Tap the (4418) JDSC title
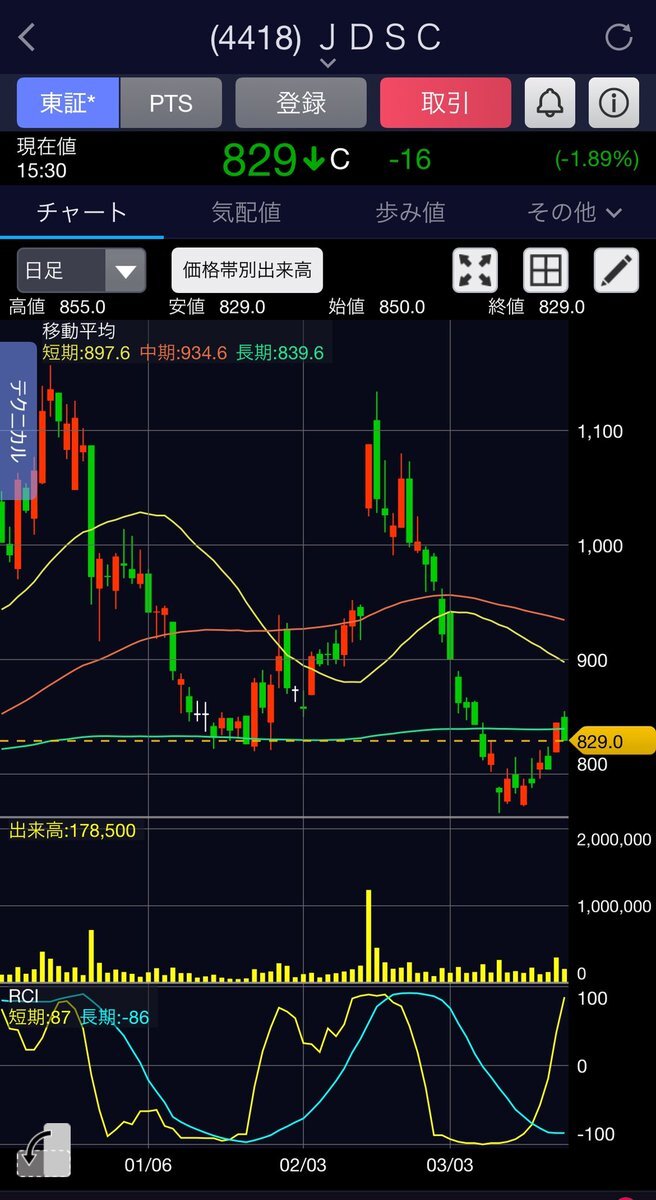This screenshot has width=656, height=1200. [x=326, y=38]
